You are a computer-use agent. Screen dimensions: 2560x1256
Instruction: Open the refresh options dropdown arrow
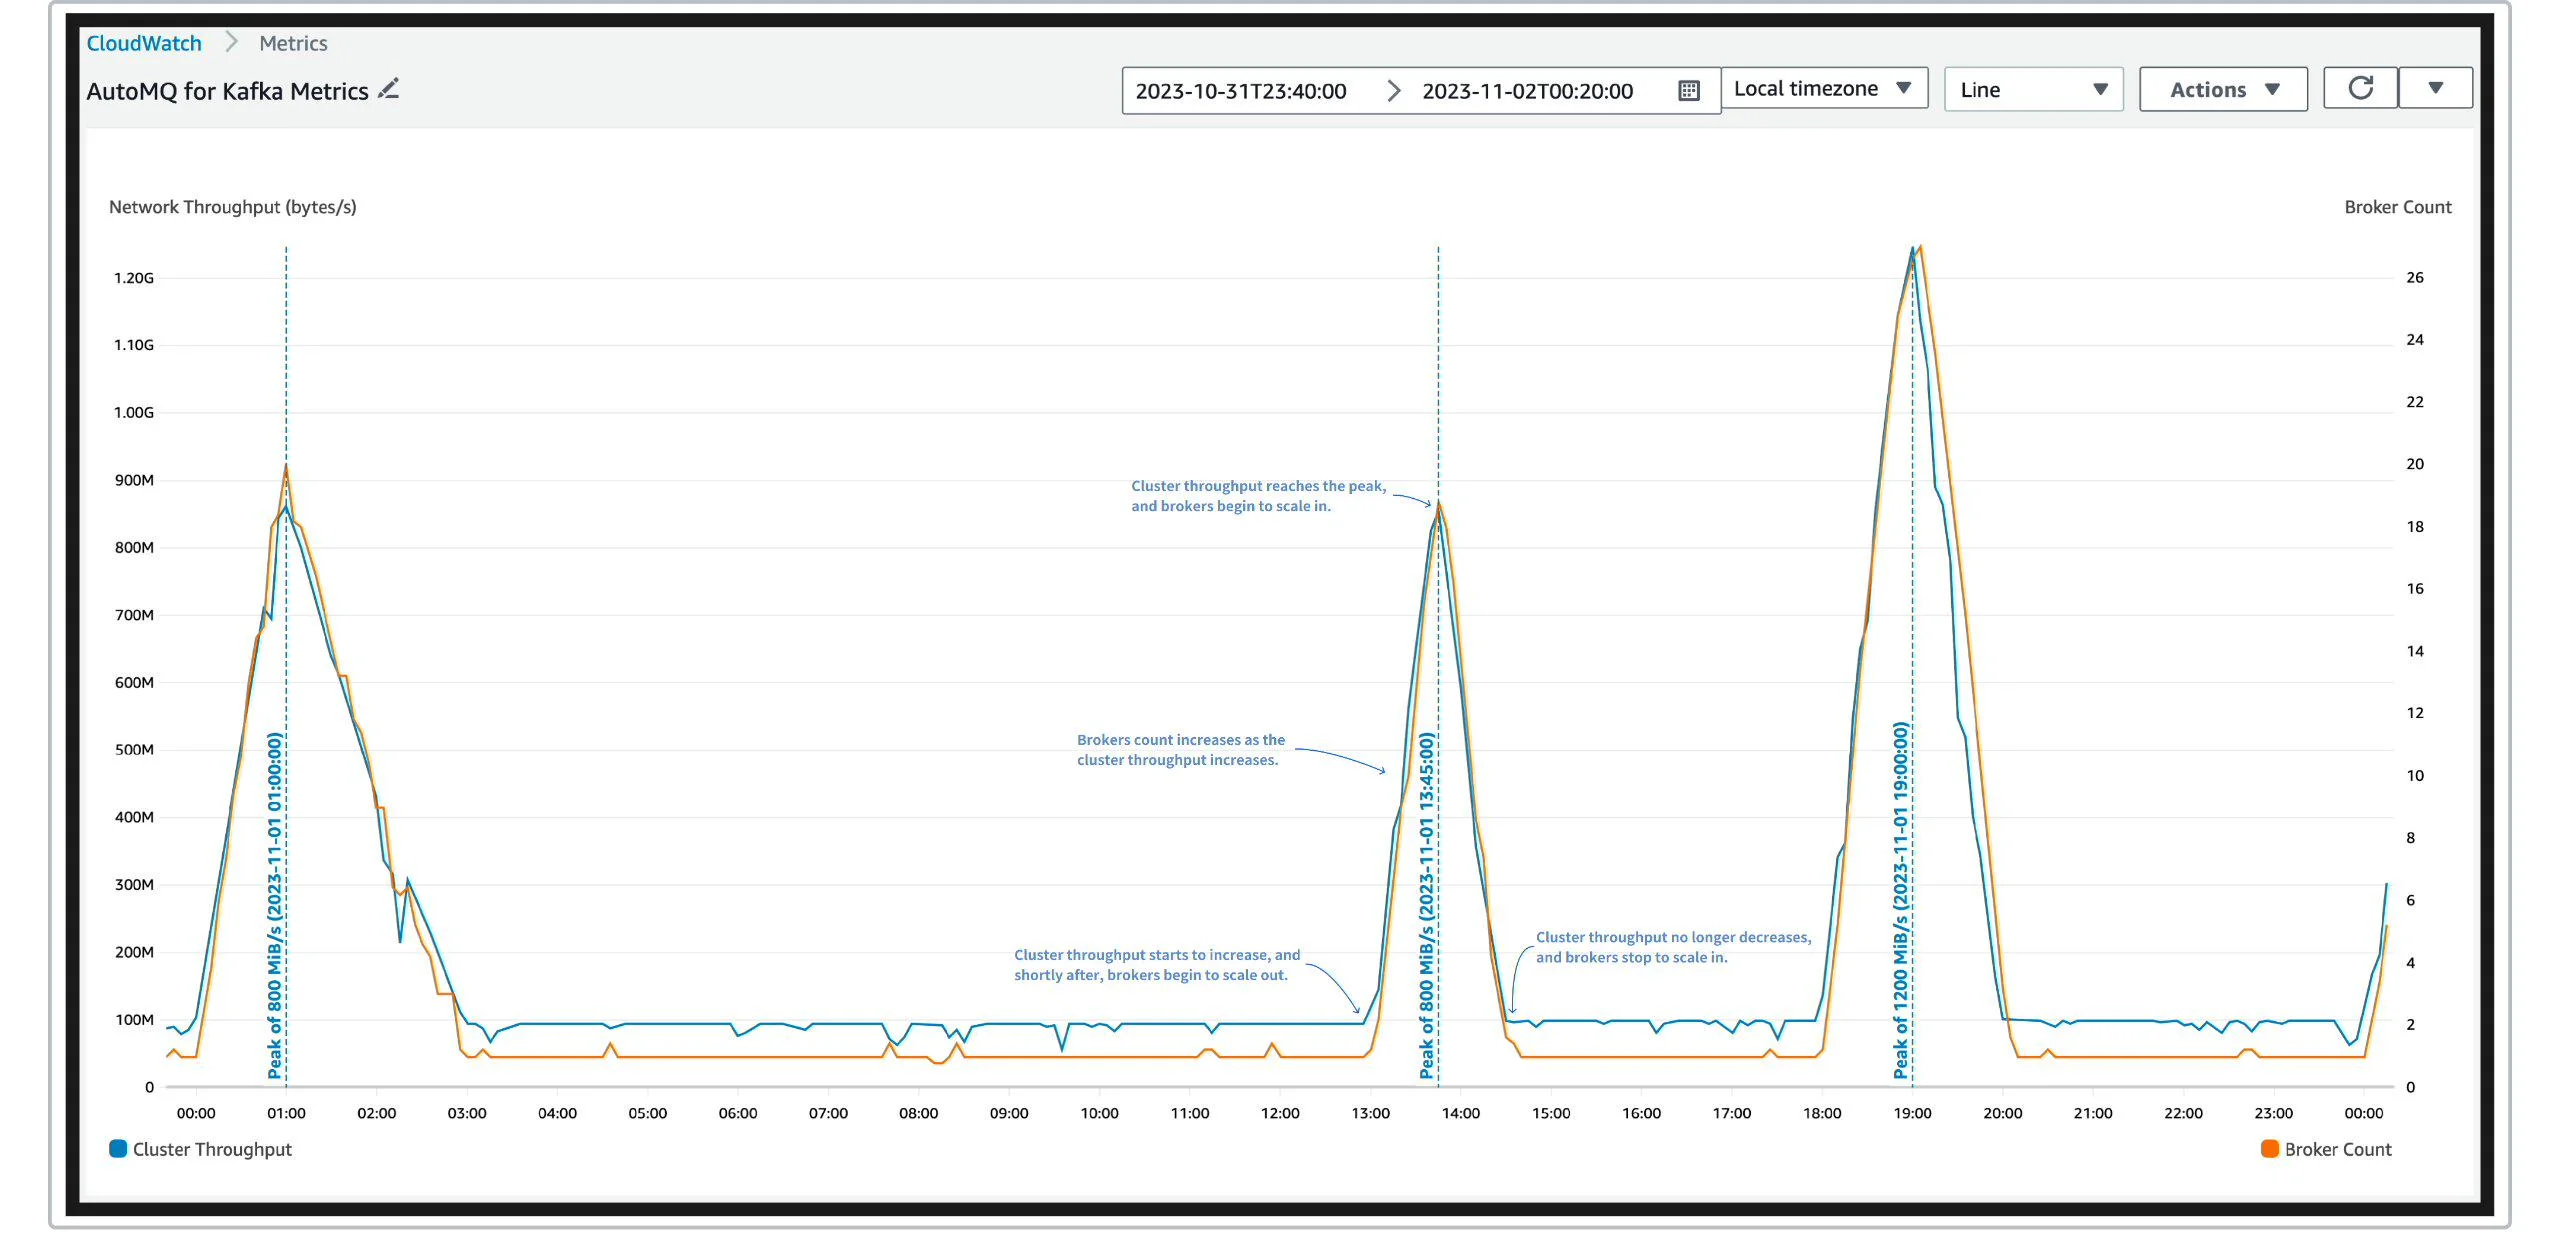2435,89
